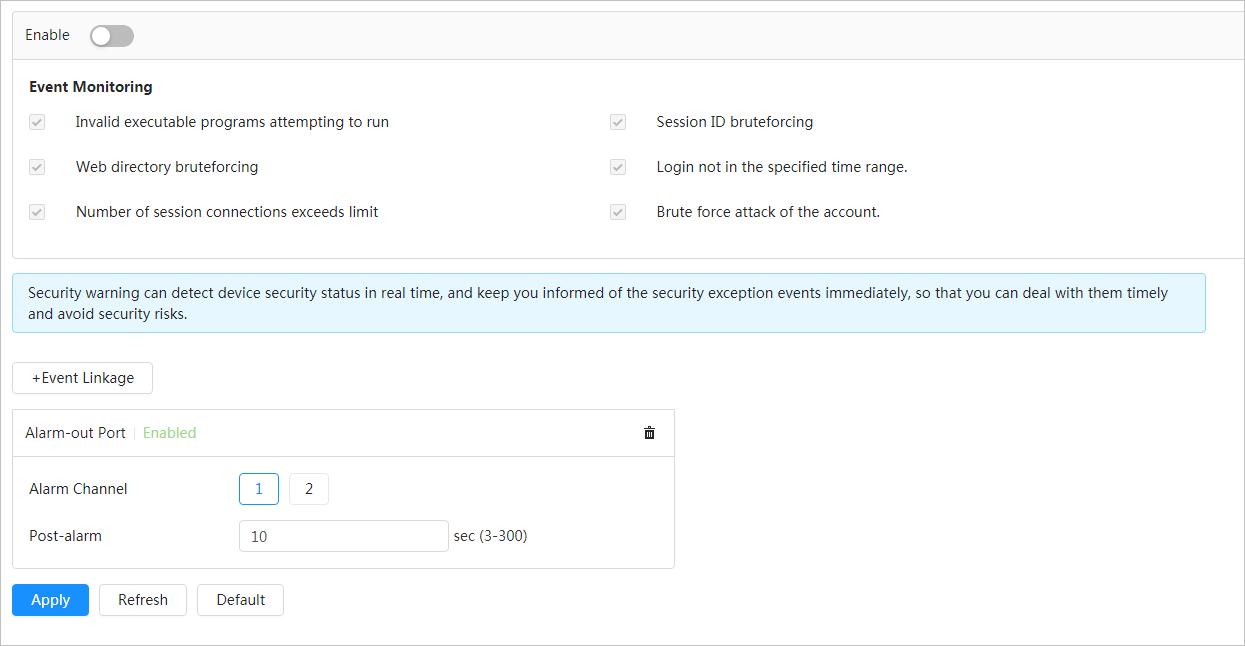
Task: Toggle Brute force attack of account checkbox
Action: pos(618,212)
